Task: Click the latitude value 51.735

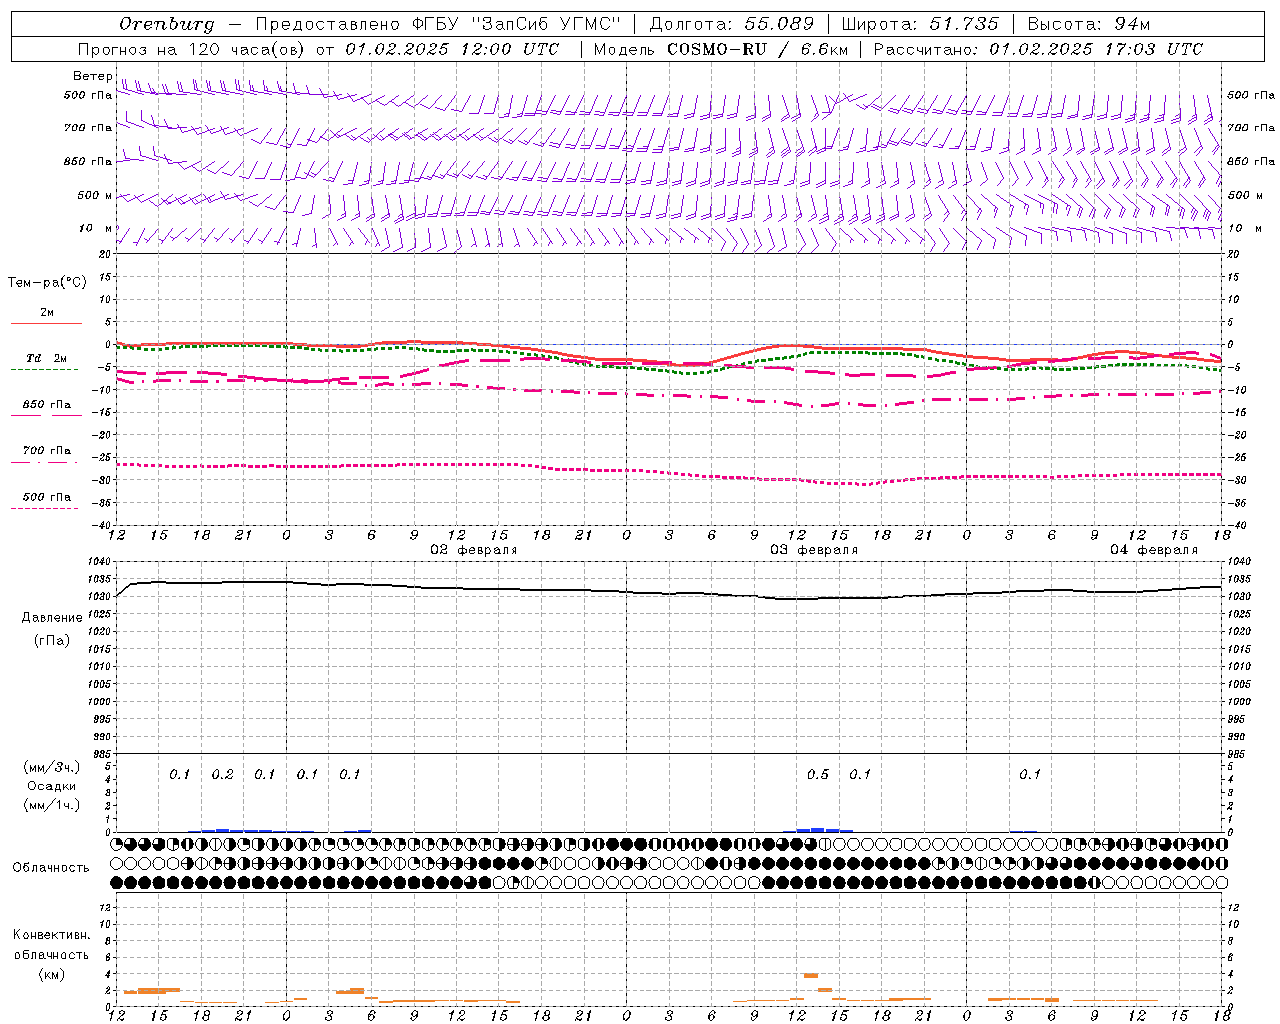Action: pyautogui.click(x=964, y=24)
